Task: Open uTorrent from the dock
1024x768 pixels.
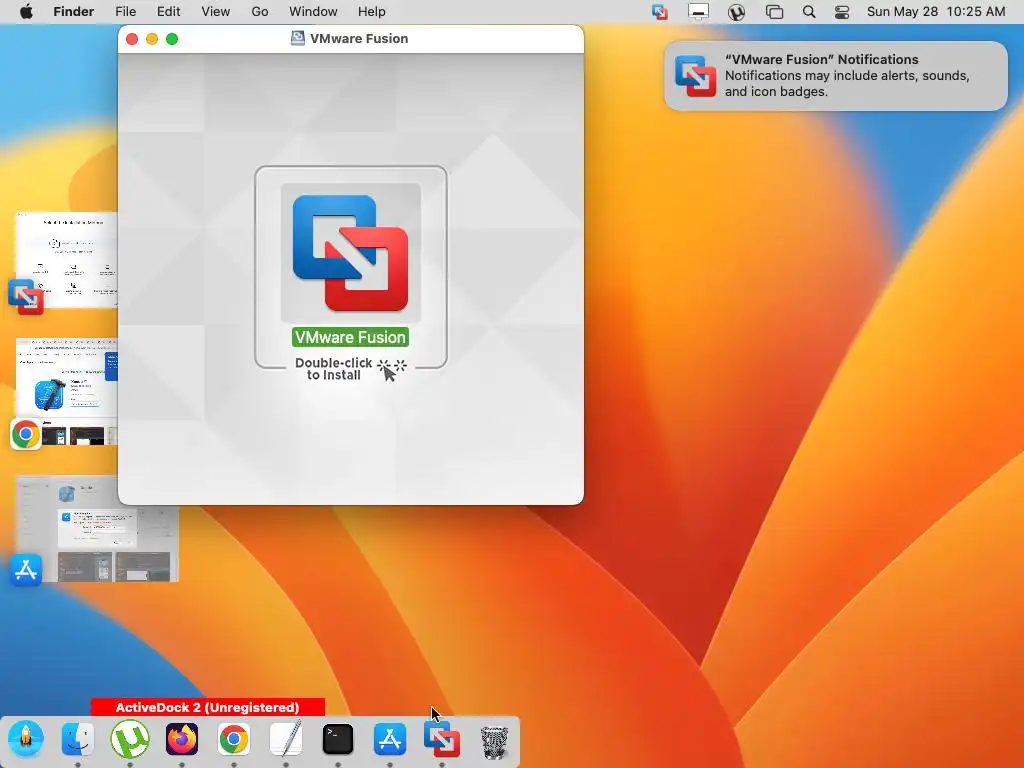Action: pos(130,739)
